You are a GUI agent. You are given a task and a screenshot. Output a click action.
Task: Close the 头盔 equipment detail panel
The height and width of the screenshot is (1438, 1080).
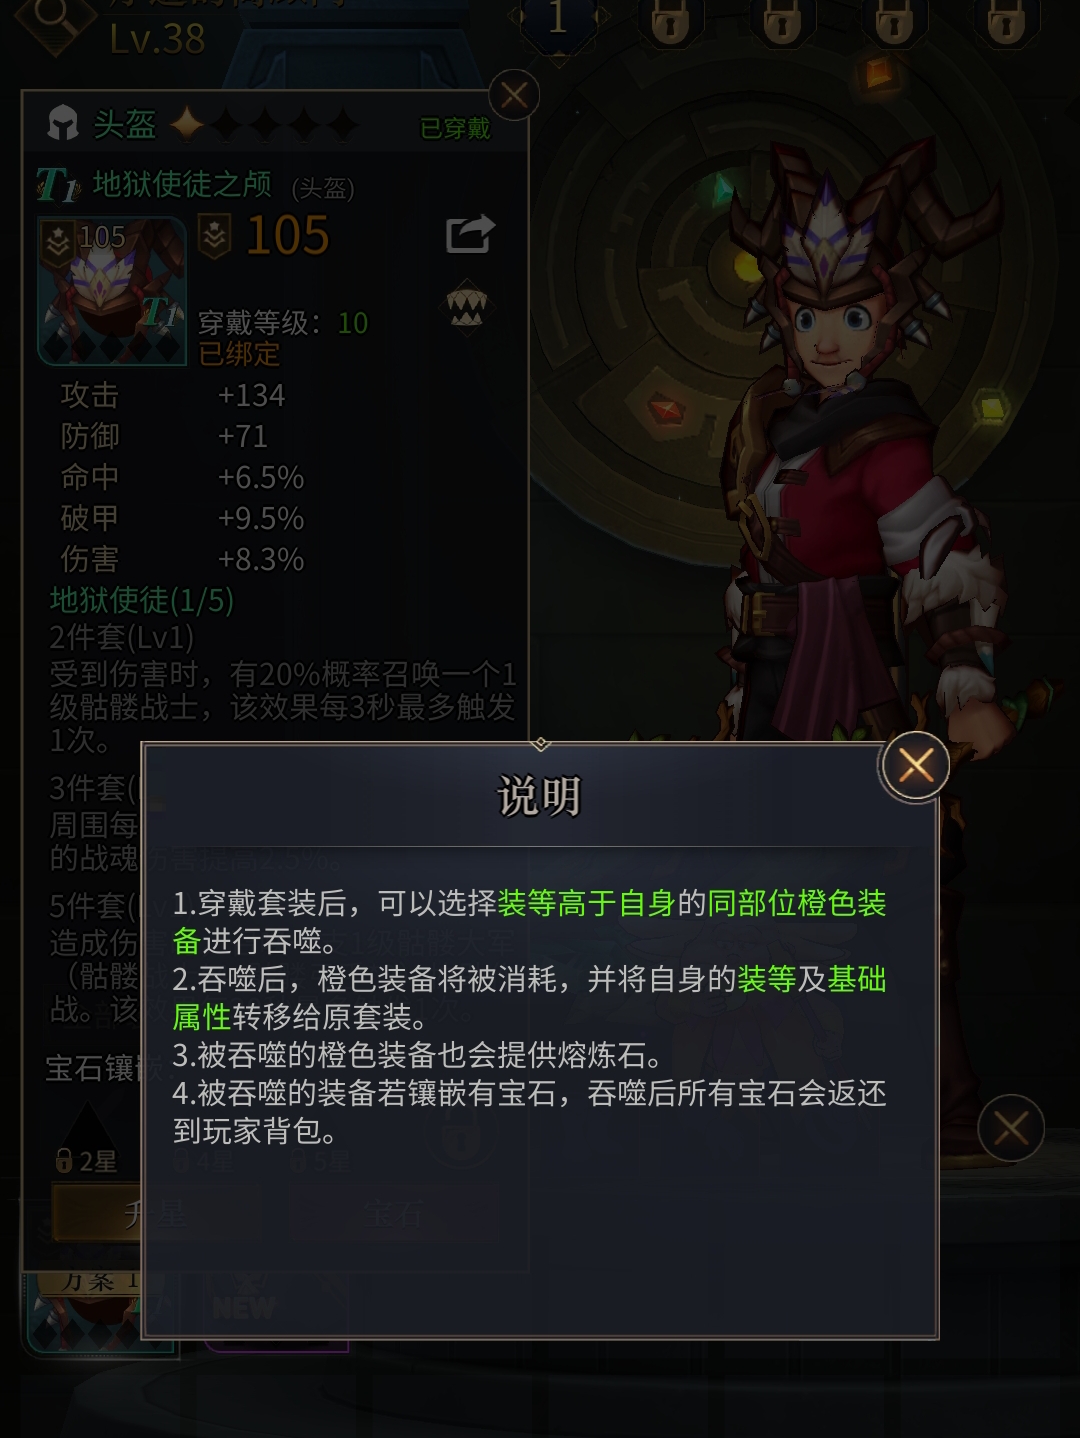(514, 96)
